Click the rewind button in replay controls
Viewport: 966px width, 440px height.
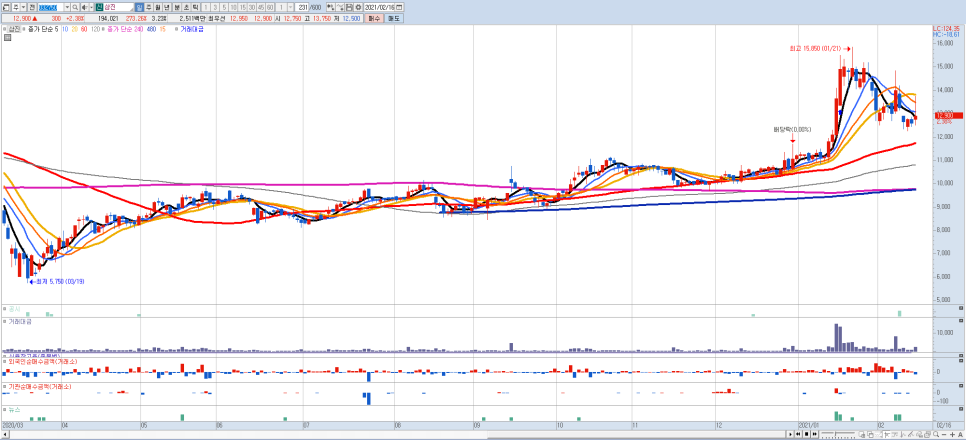[798, 434]
